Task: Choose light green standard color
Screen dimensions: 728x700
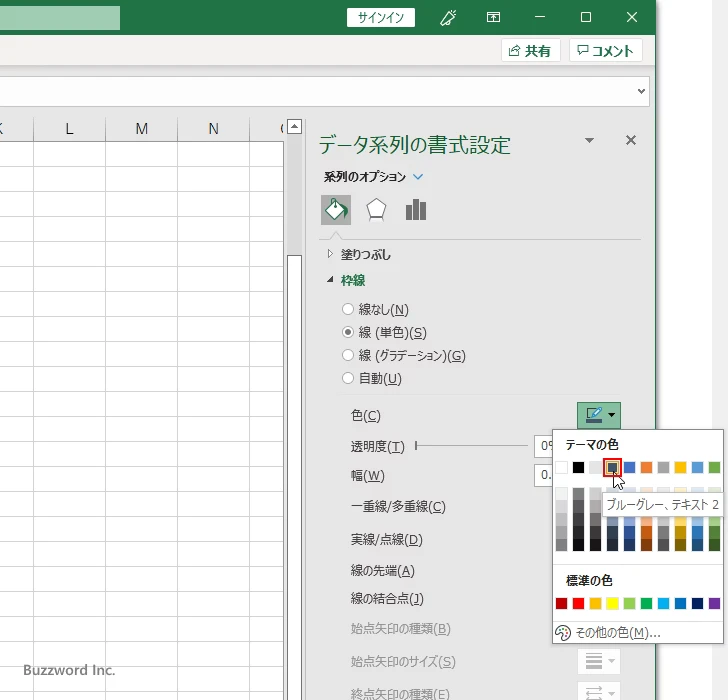Action: [x=630, y=603]
